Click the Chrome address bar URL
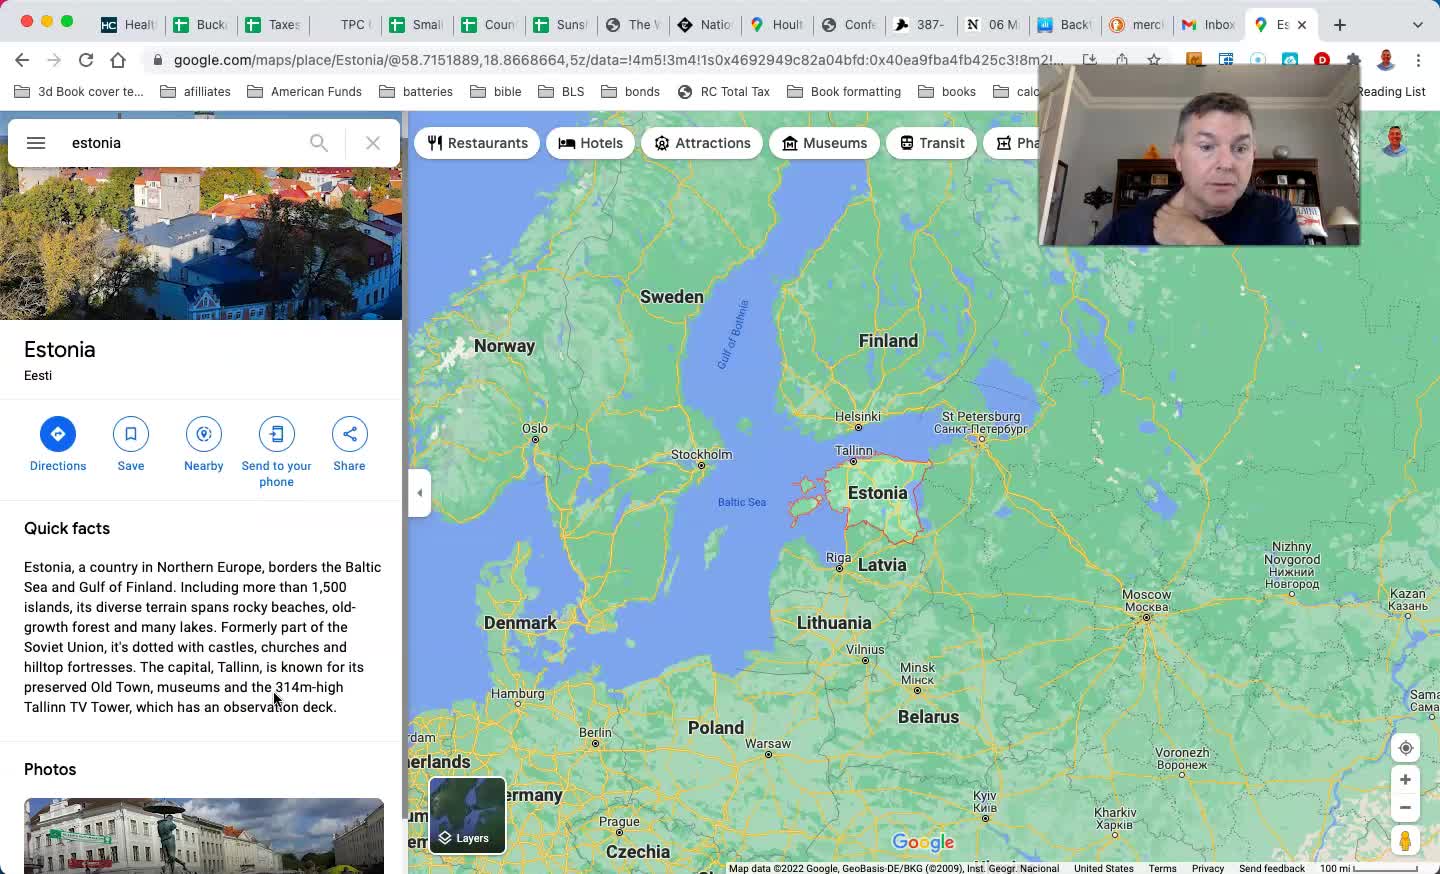The width and height of the screenshot is (1440, 874). (x=617, y=60)
